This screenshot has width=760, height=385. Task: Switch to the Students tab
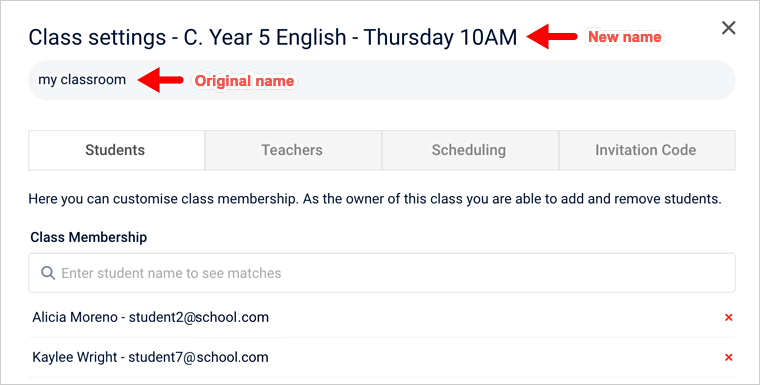point(116,150)
